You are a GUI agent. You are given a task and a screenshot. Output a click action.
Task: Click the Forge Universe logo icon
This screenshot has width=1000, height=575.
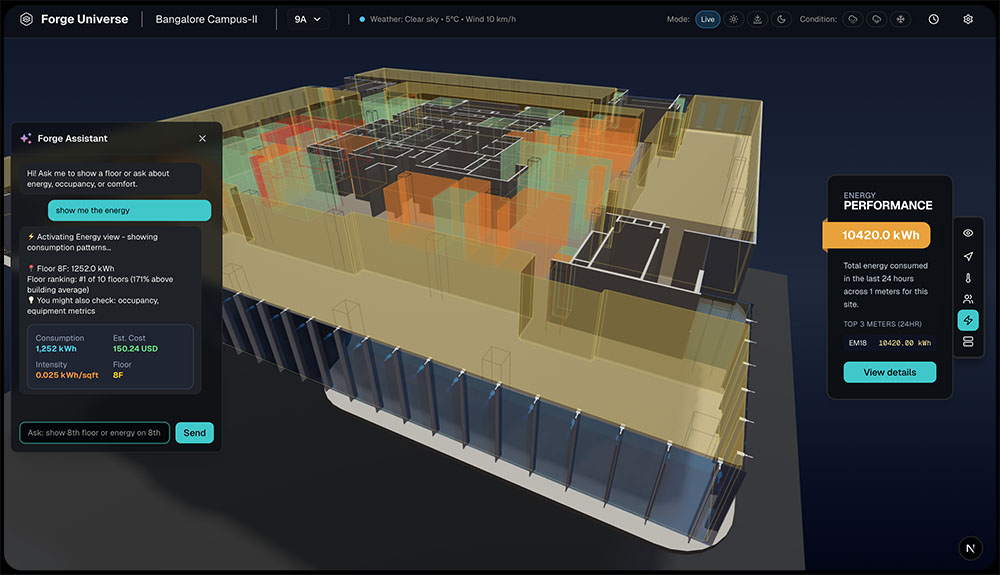pyautogui.click(x=26, y=19)
